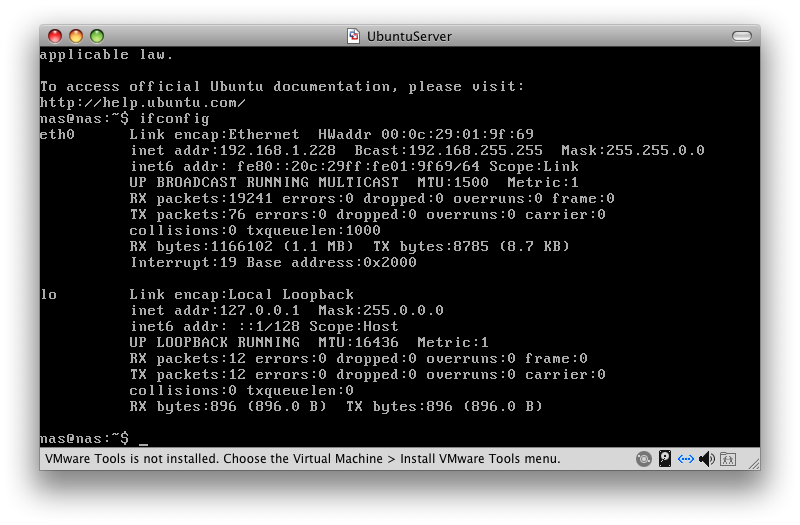Open the shared folders status icon

pyautogui.click(x=728, y=459)
